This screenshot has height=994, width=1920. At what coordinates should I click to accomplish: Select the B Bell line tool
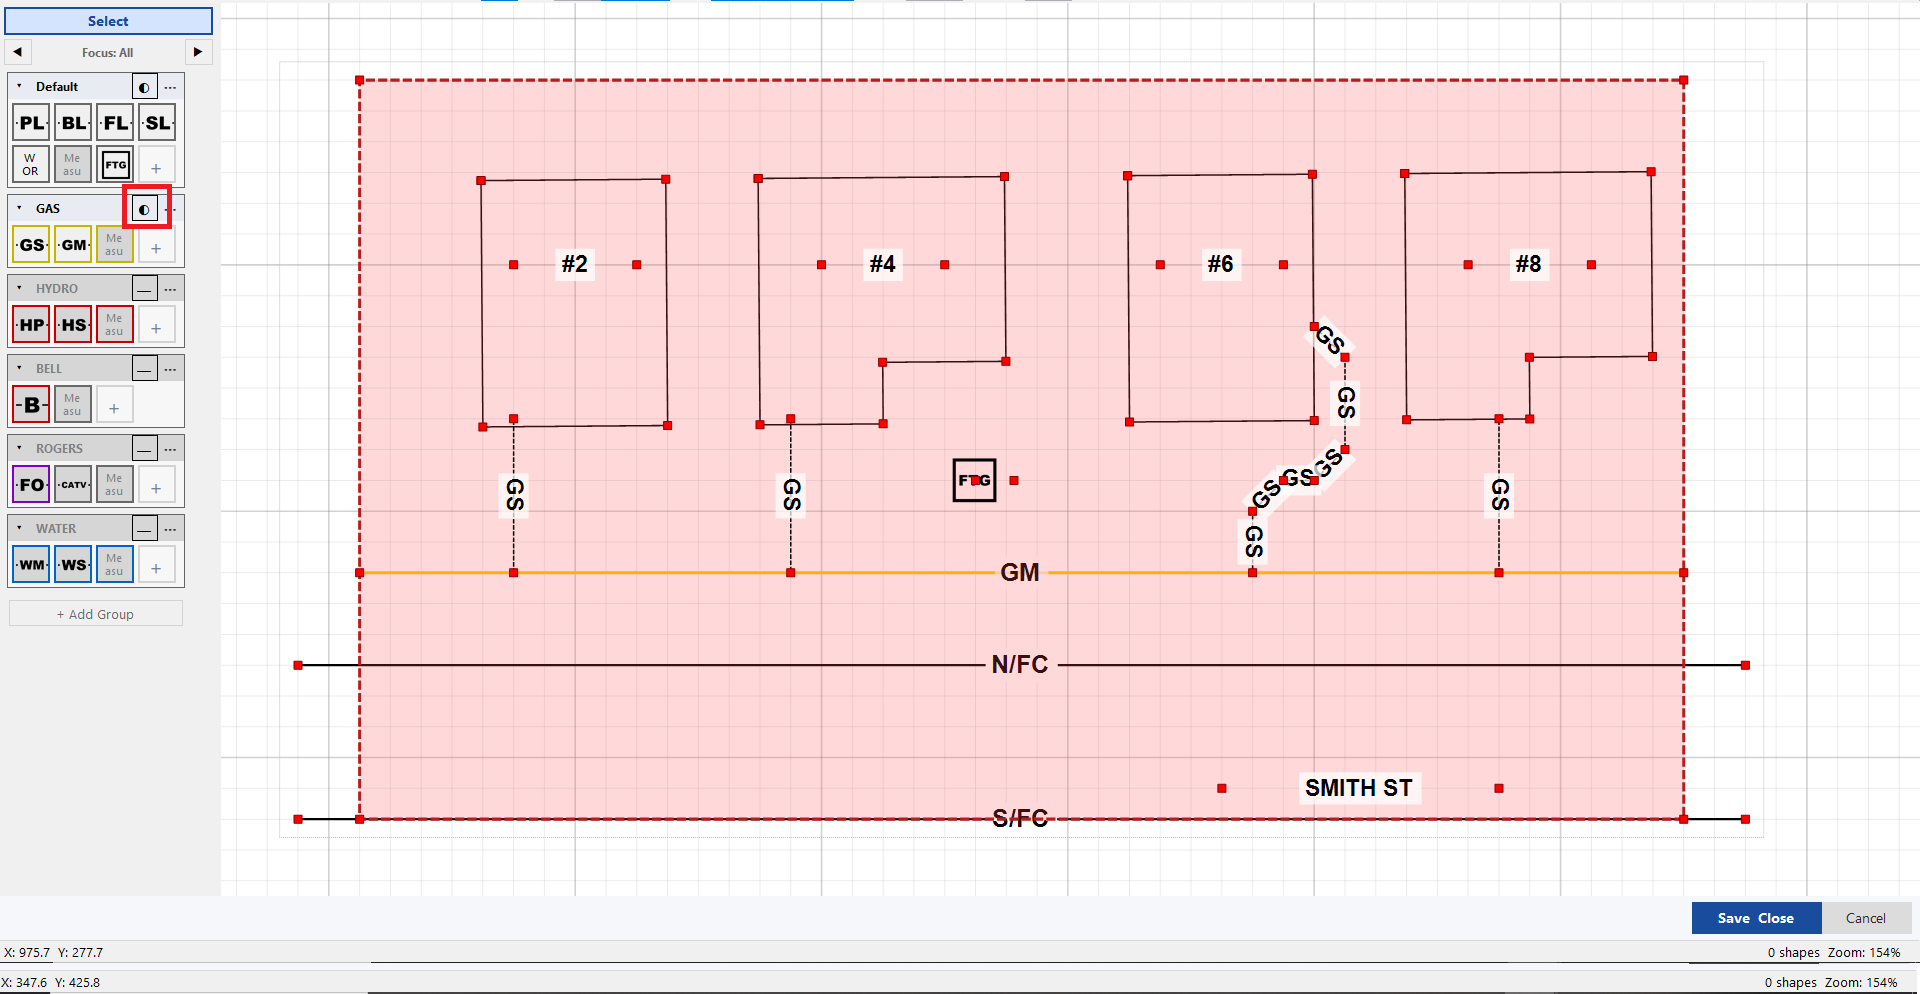point(31,405)
